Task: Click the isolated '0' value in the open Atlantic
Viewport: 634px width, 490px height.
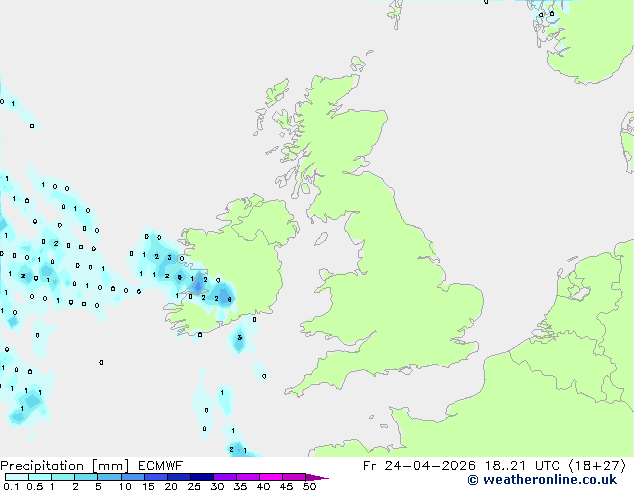Action: (x=101, y=362)
